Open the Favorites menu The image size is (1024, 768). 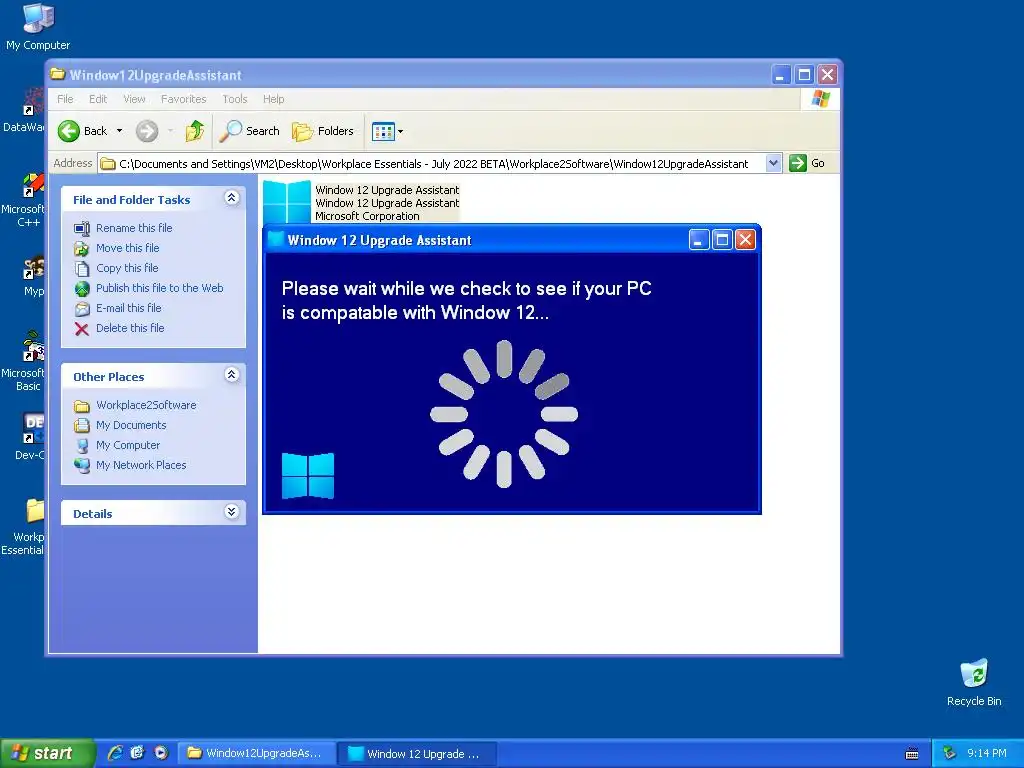184,99
